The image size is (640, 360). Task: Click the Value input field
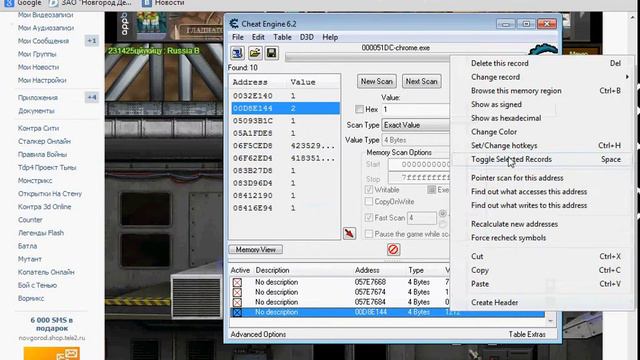click(x=416, y=109)
